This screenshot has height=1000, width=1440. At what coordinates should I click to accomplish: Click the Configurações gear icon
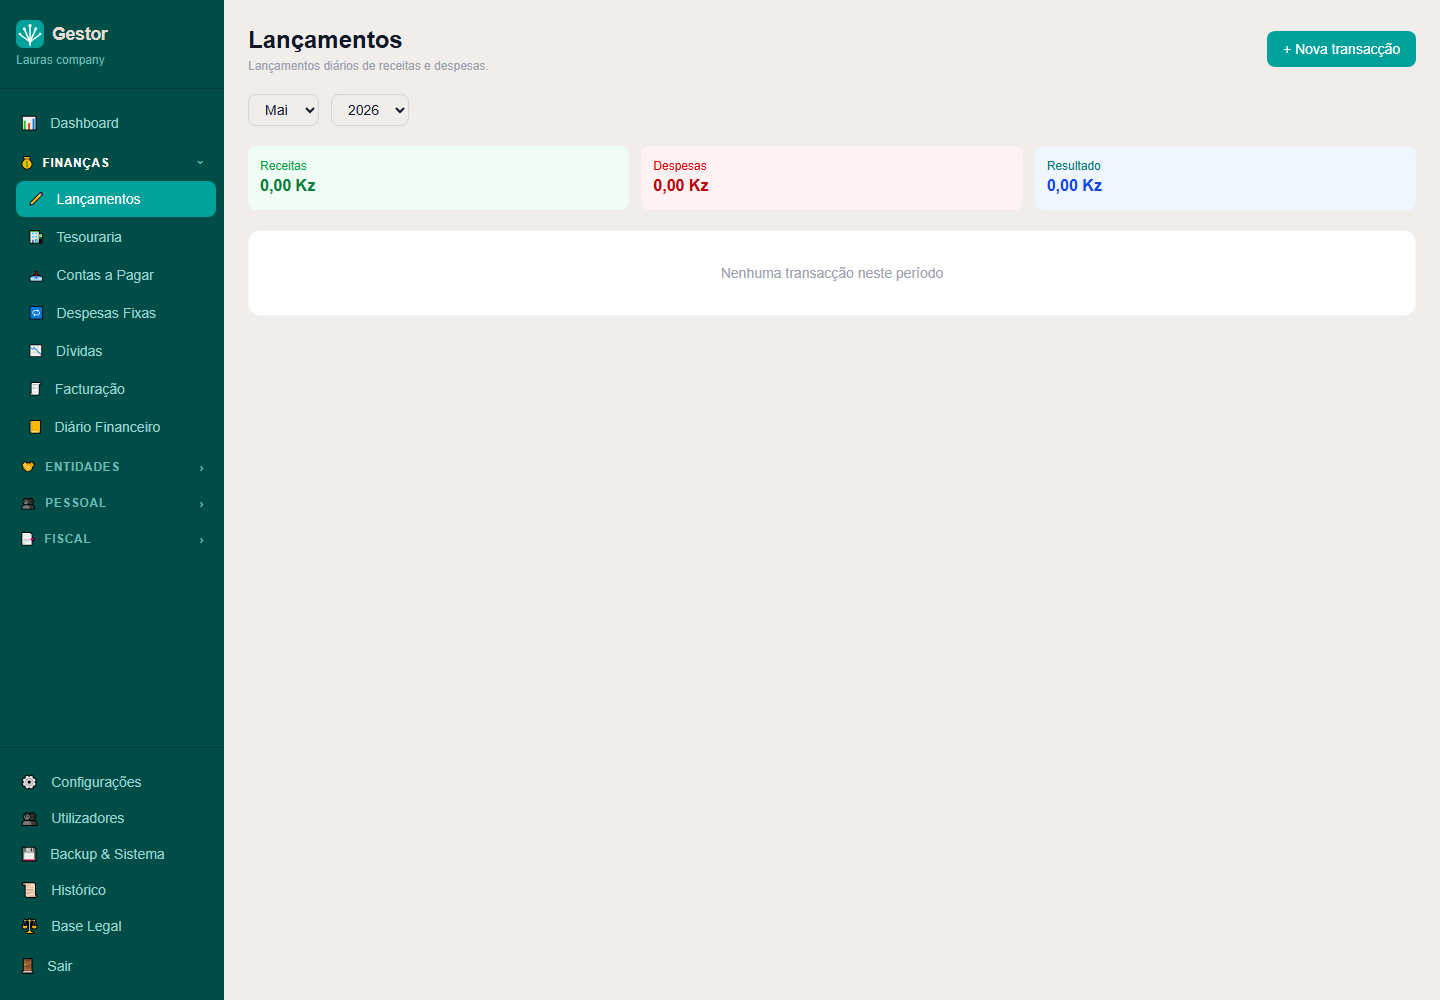click(x=29, y=782)
